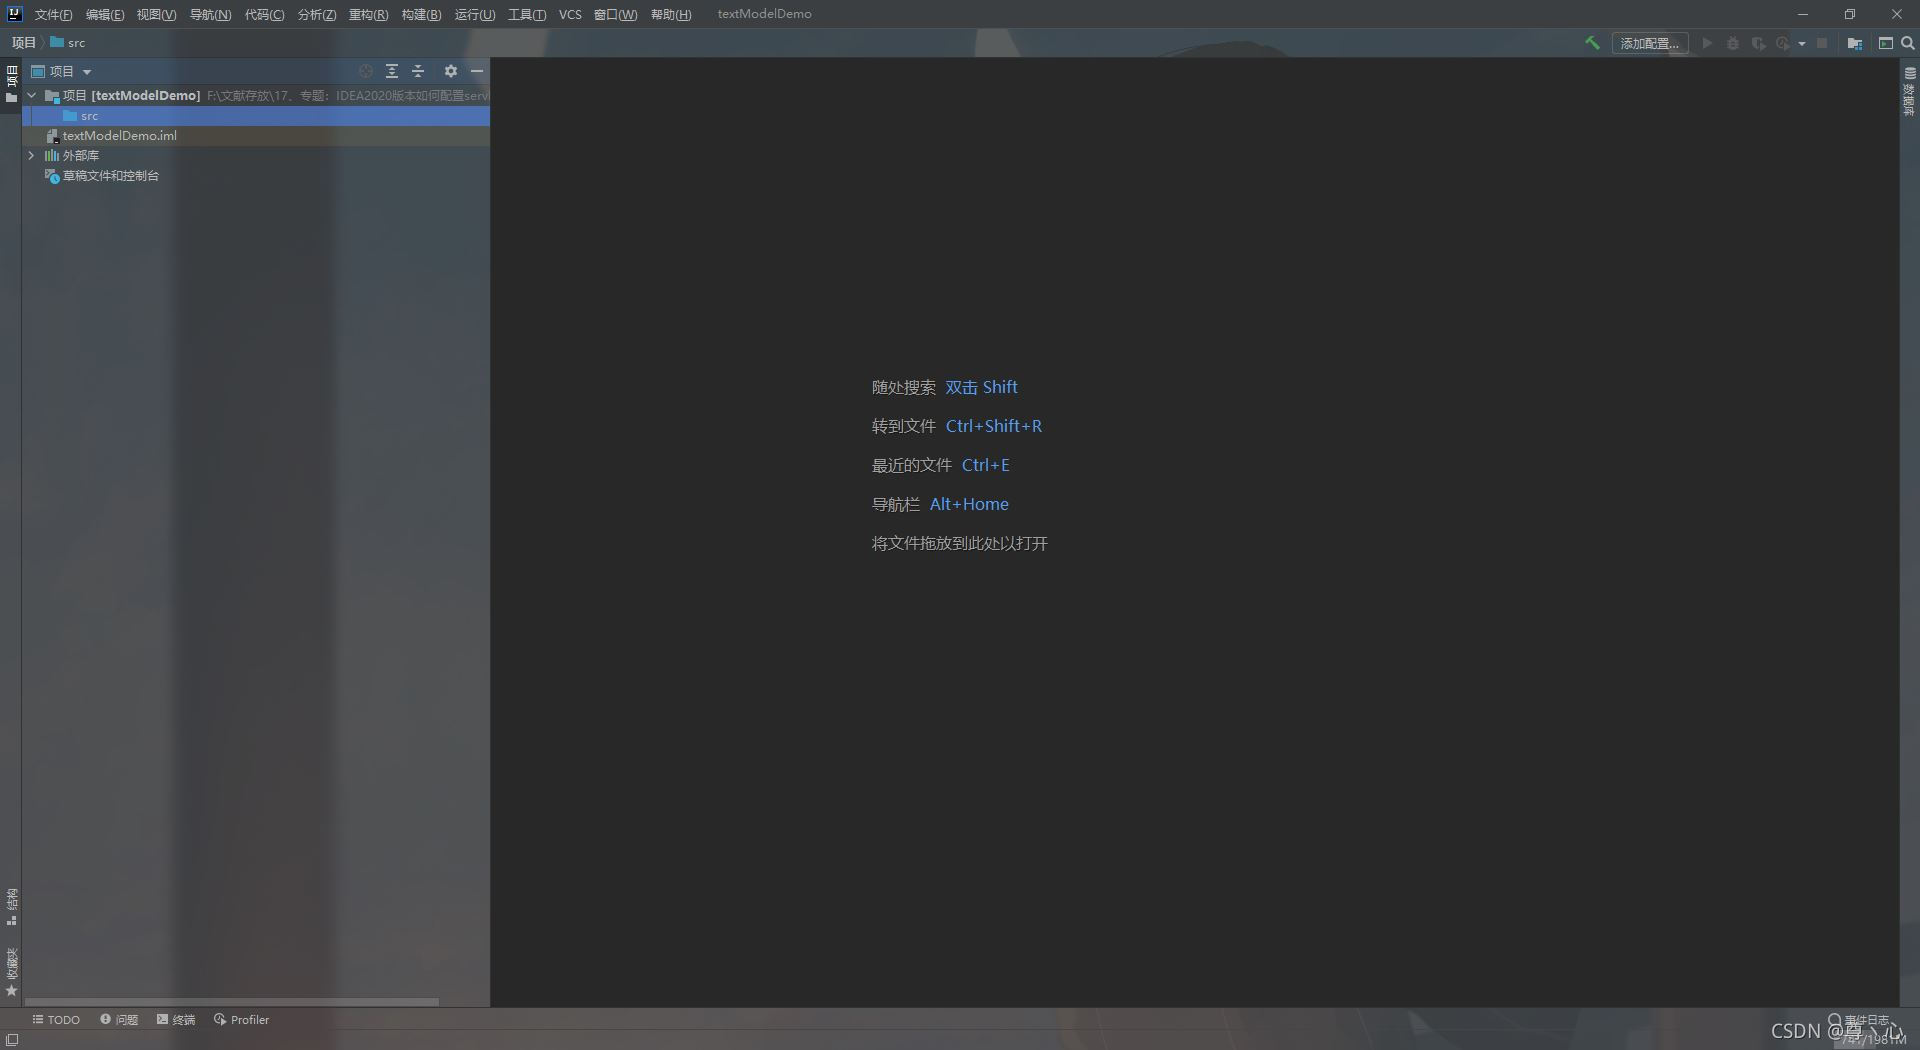Click Collapse All icon in project panel

point(418,71)
